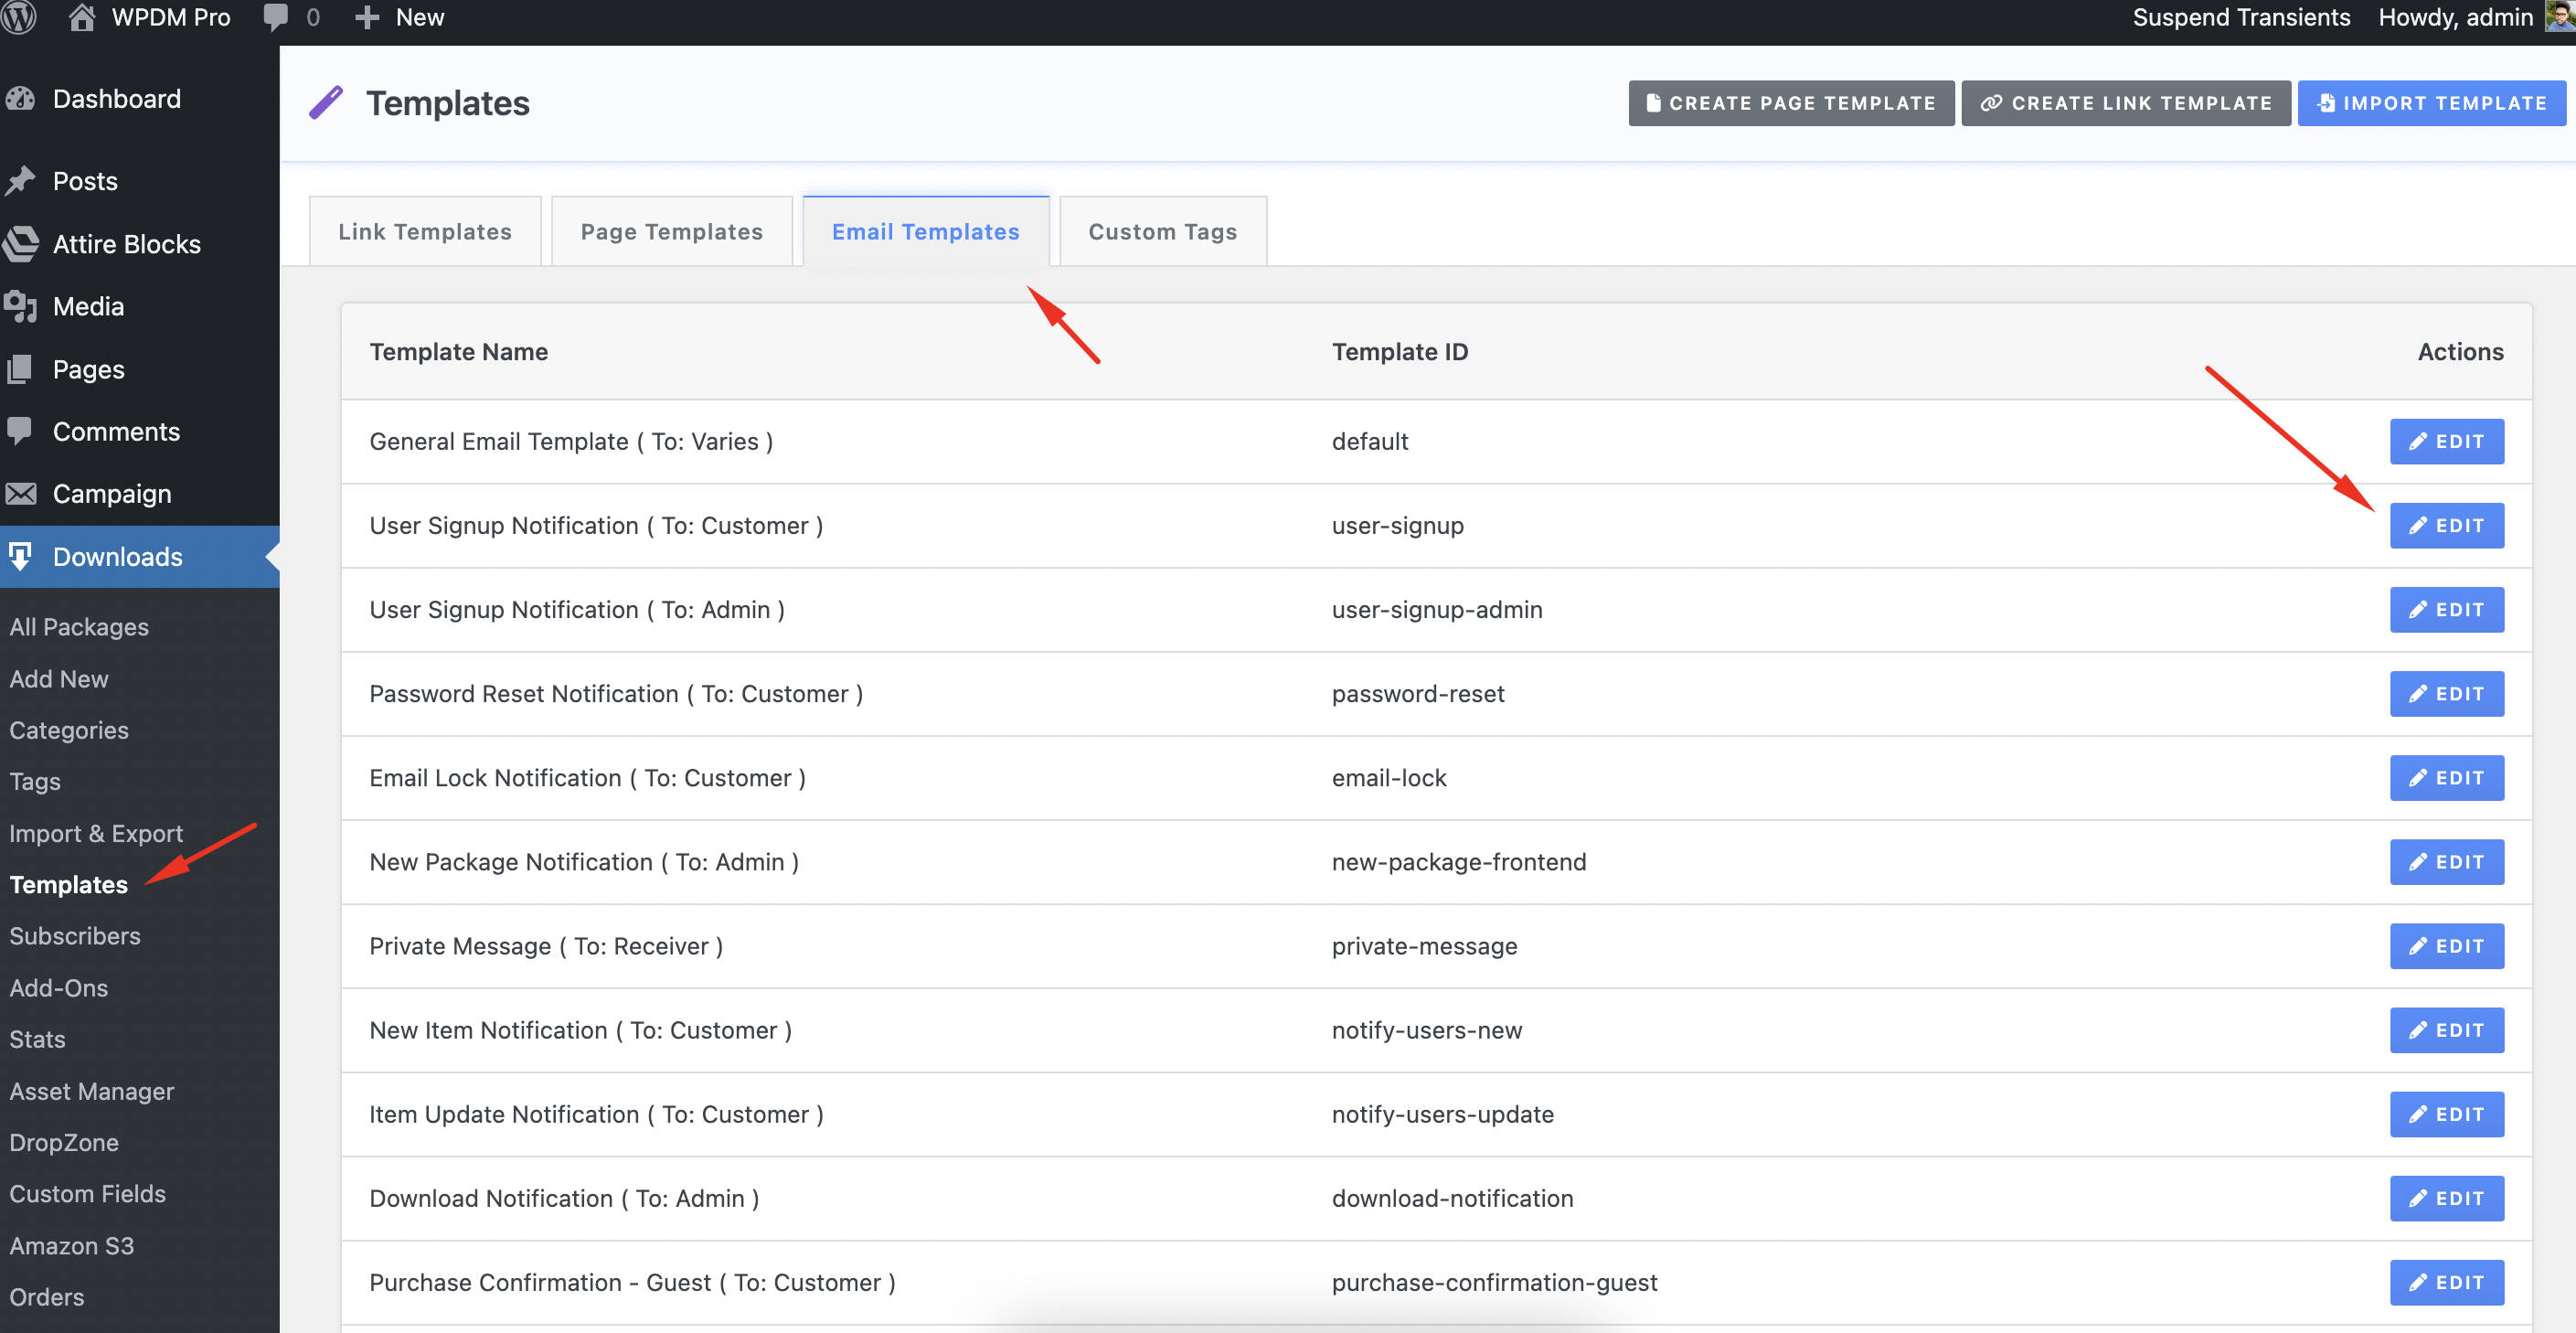The image size is (2576, 1333).
Task: Click Import Template button
Action: point(2431,103)
